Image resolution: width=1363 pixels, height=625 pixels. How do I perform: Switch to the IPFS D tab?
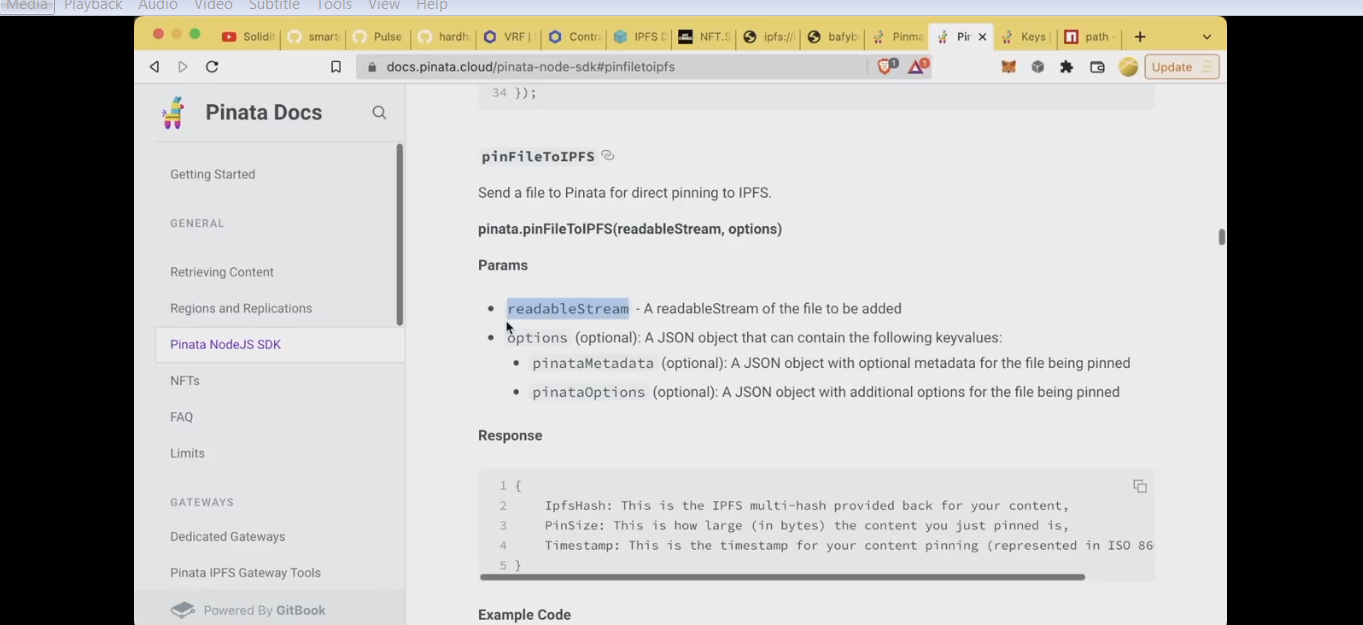639,37
